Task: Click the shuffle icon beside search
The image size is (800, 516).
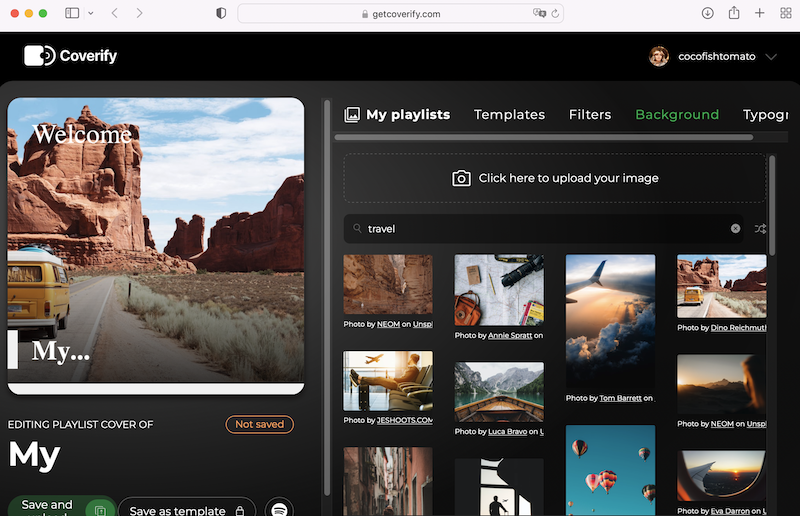Action: 761,229
